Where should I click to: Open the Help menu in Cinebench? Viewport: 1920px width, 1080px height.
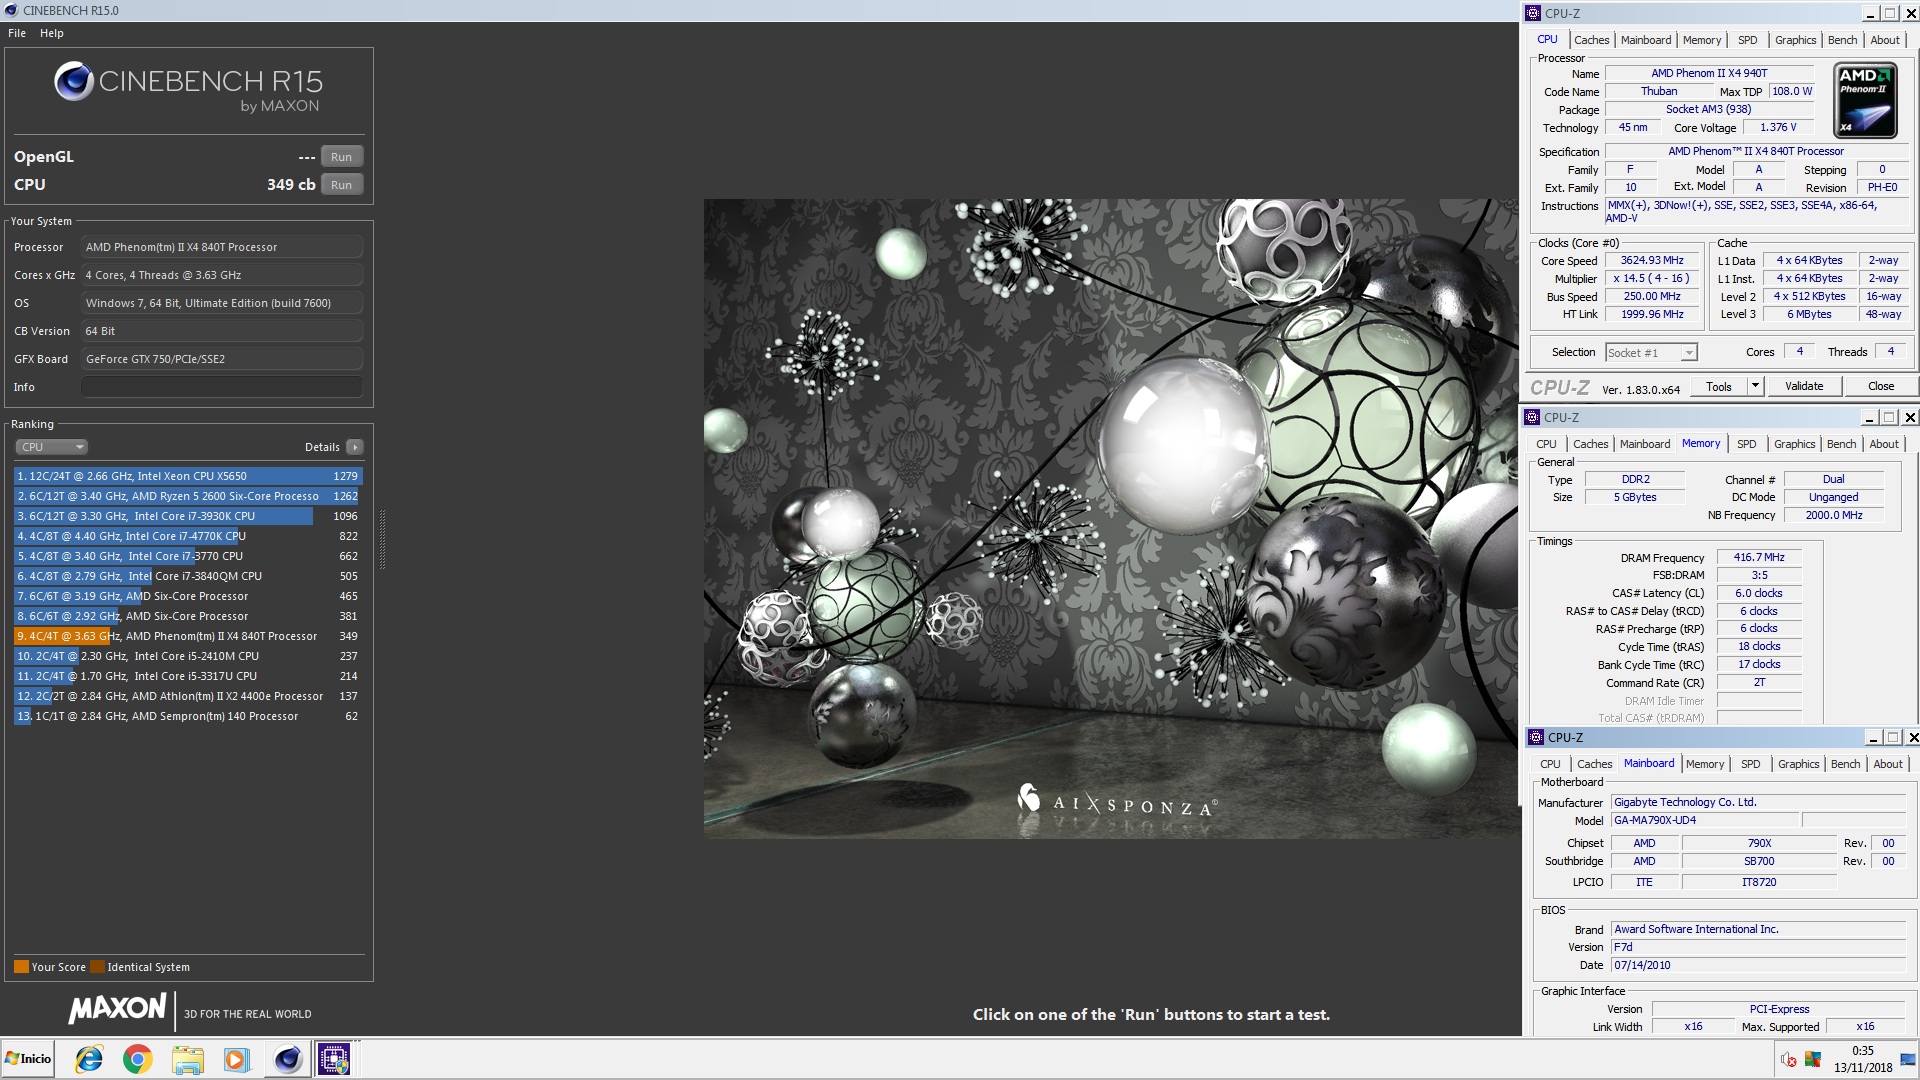[52, 33]
